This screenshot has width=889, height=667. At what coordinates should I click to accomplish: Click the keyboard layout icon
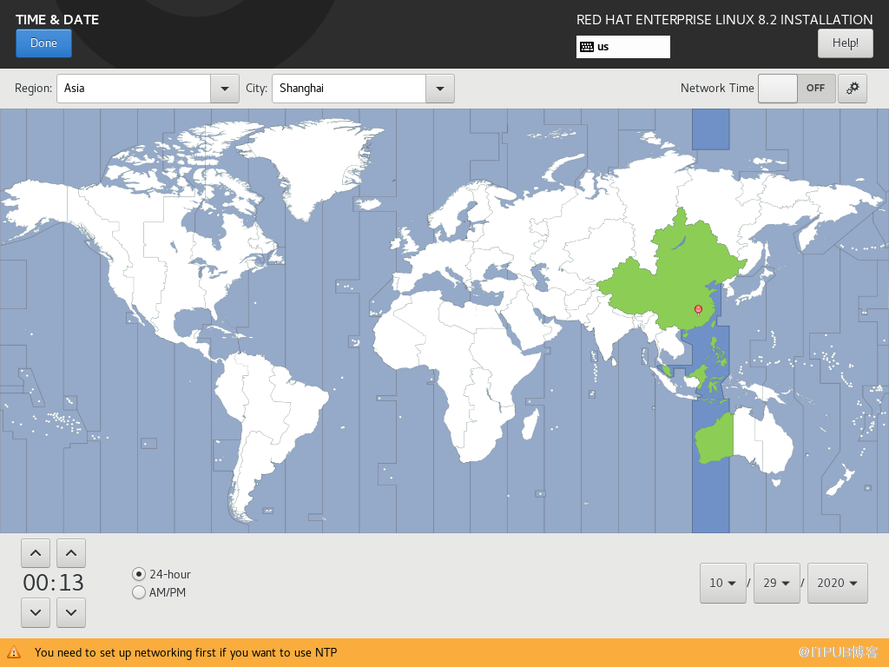point(587,47)
